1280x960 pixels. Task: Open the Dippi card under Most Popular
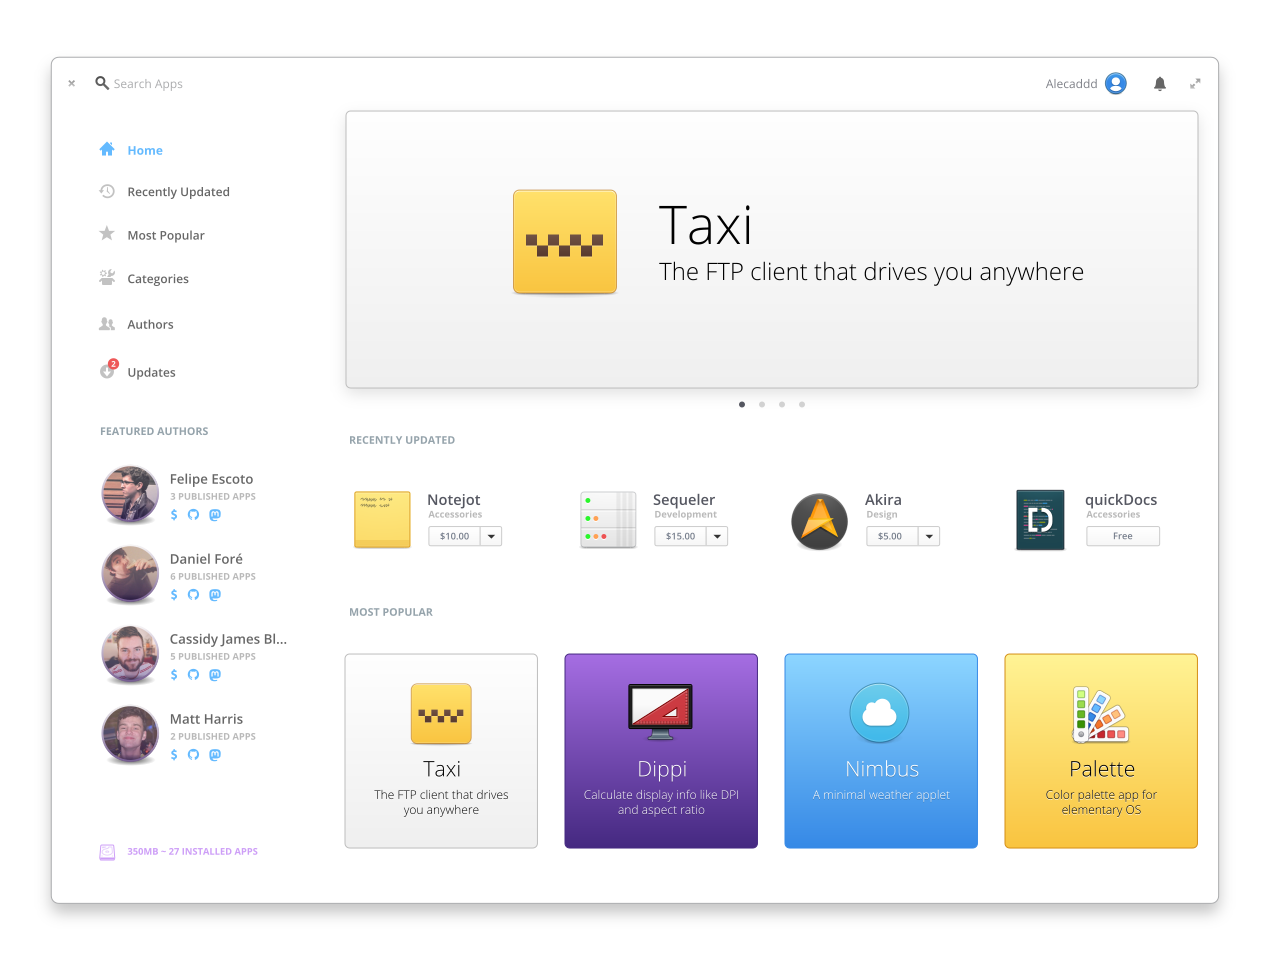pos(661,751)
